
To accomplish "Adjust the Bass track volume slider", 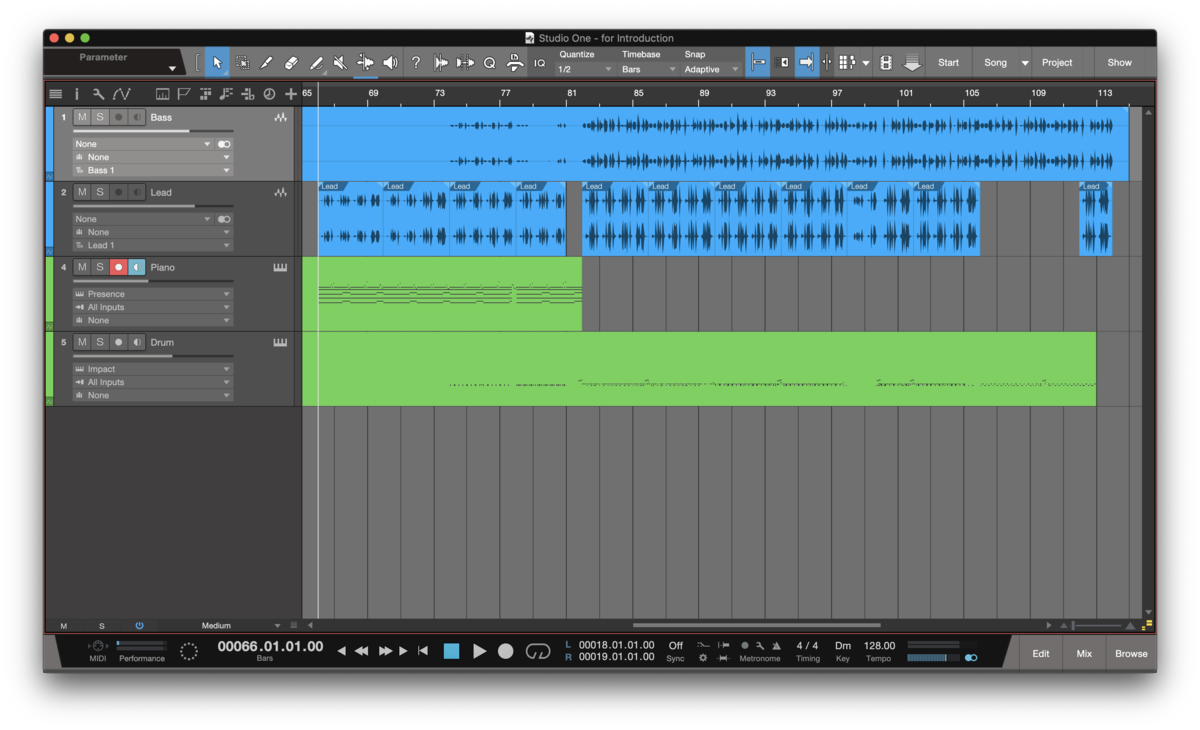I will coord(153,131).
